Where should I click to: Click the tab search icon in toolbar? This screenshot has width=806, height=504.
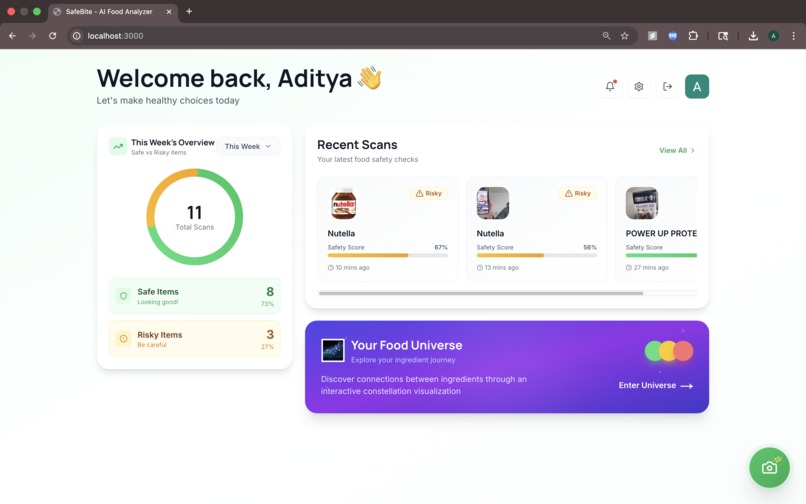coord(723,36)
